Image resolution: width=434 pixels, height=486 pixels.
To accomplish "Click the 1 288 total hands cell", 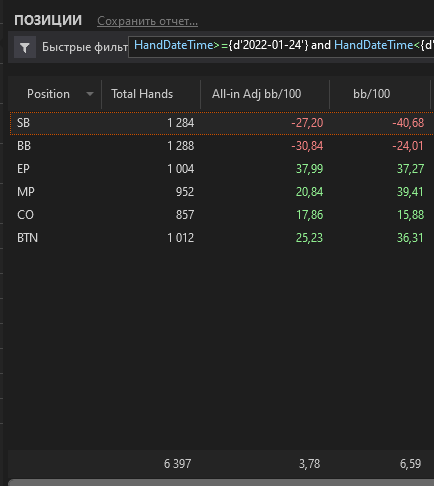I will pyautogui.click(x=181, y=146).
